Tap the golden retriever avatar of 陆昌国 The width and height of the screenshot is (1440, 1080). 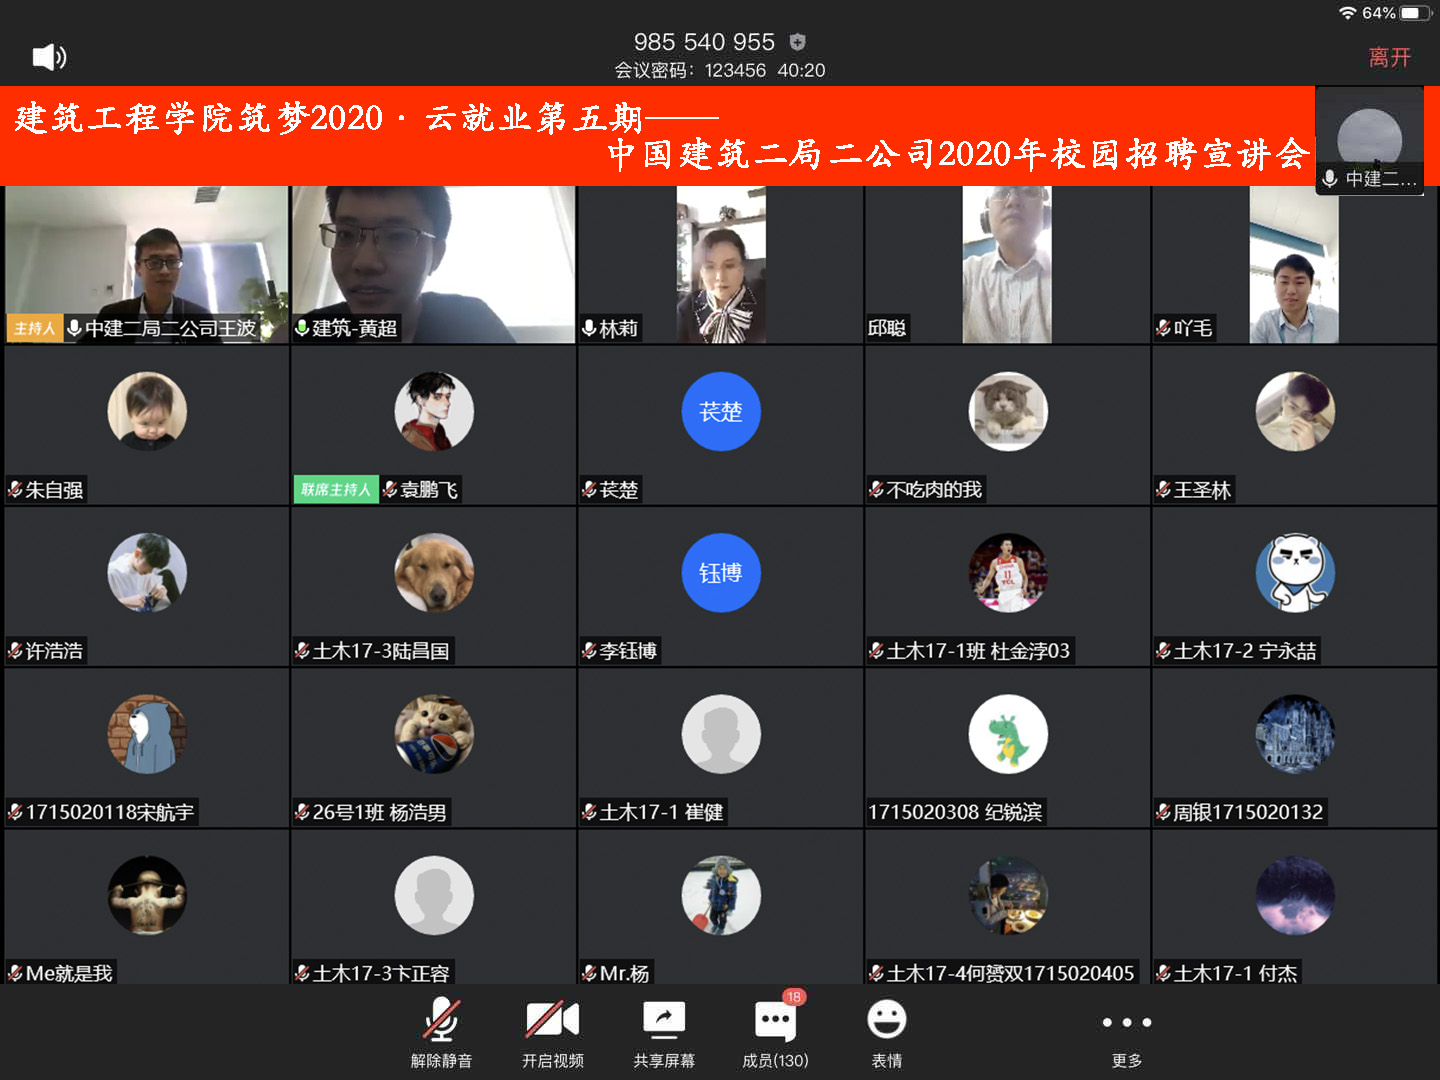click(434, 573)
